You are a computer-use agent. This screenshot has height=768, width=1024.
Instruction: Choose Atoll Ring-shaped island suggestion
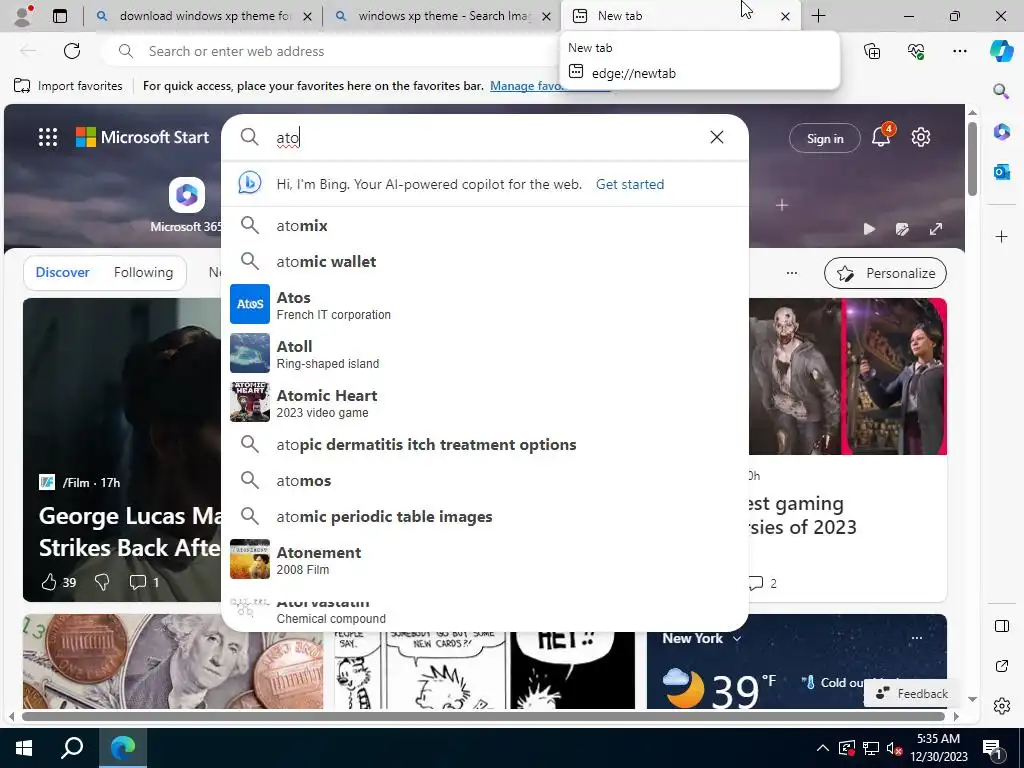coord(485,353)
